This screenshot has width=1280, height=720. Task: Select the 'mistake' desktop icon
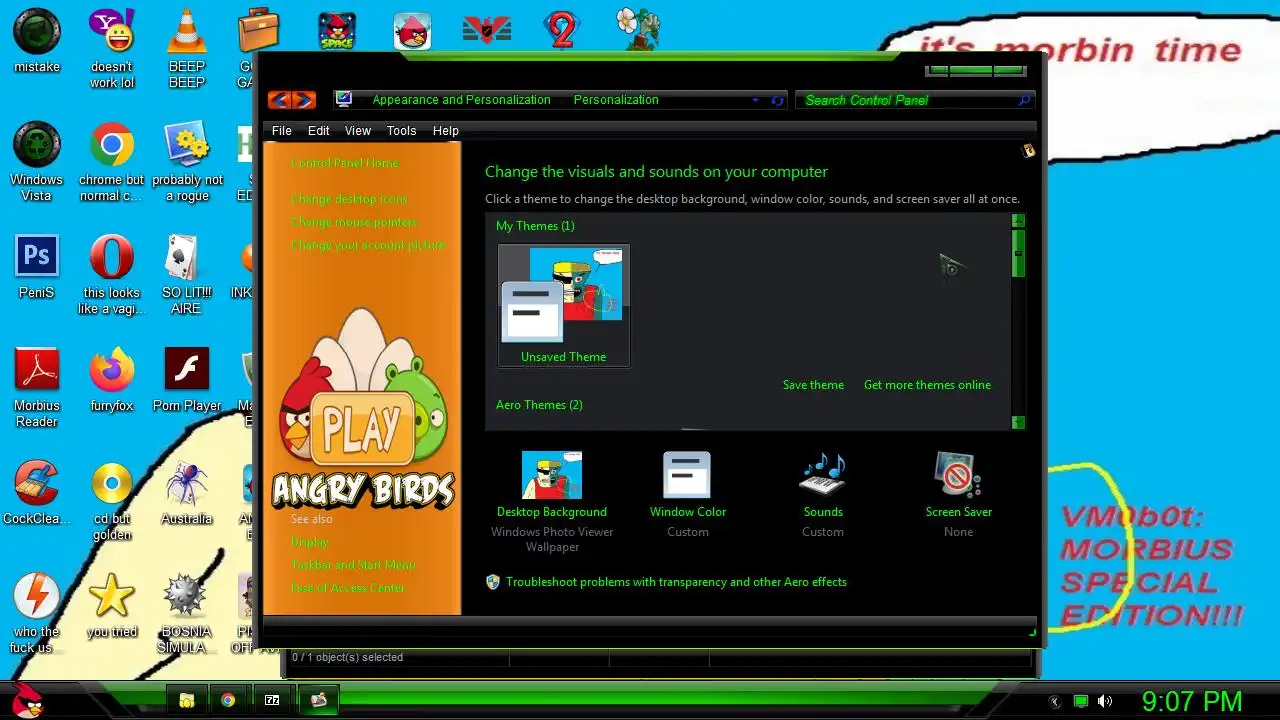click(x=36, y=41)
